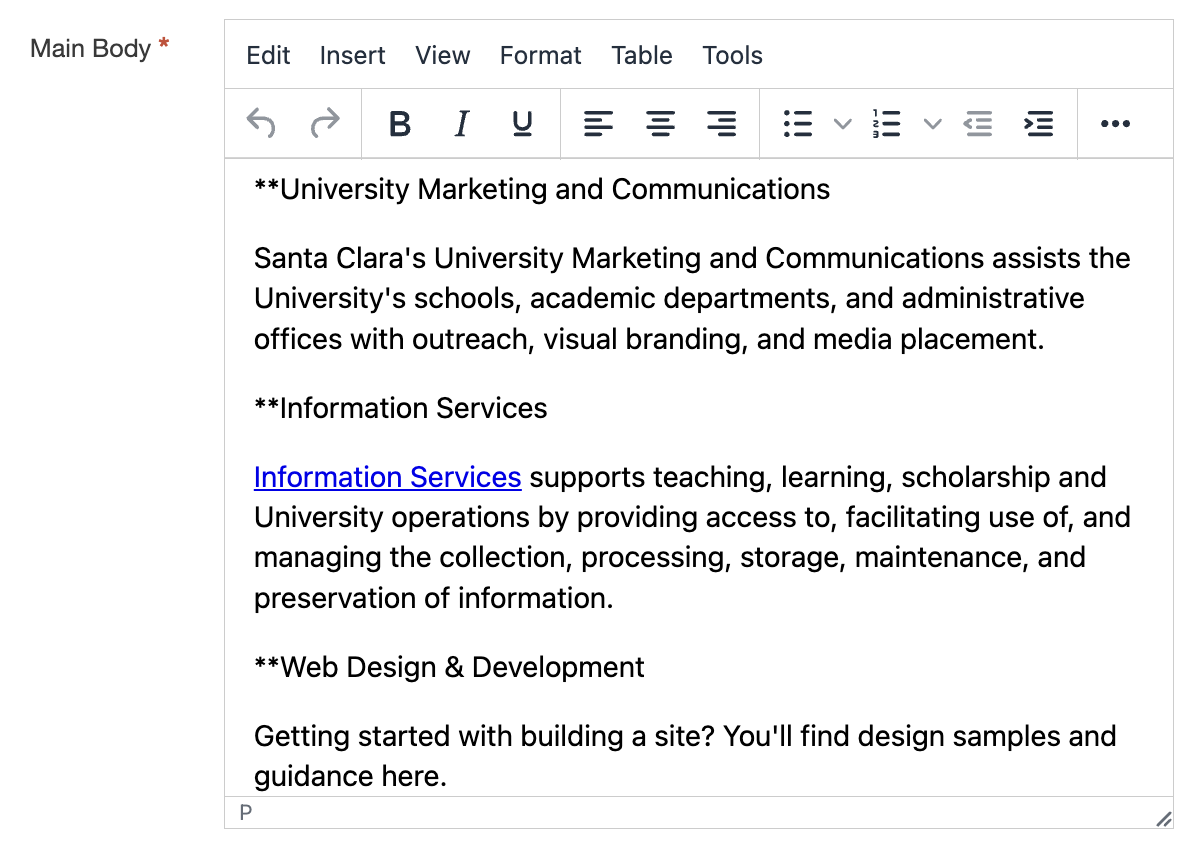This screenshot has height=844, width=1190.
Task: Click the P element path in status bar
Action: 245,813
